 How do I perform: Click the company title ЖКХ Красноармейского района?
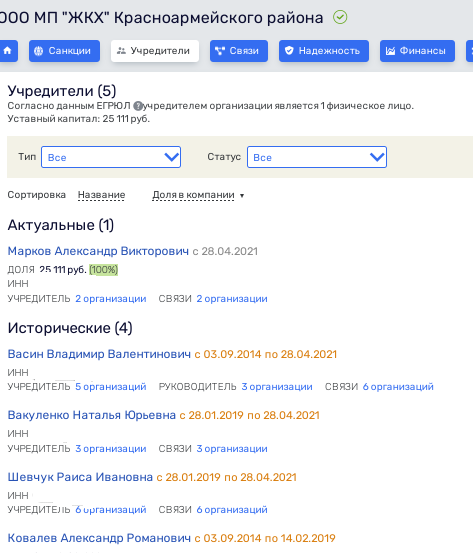click(x=162, y=18)
